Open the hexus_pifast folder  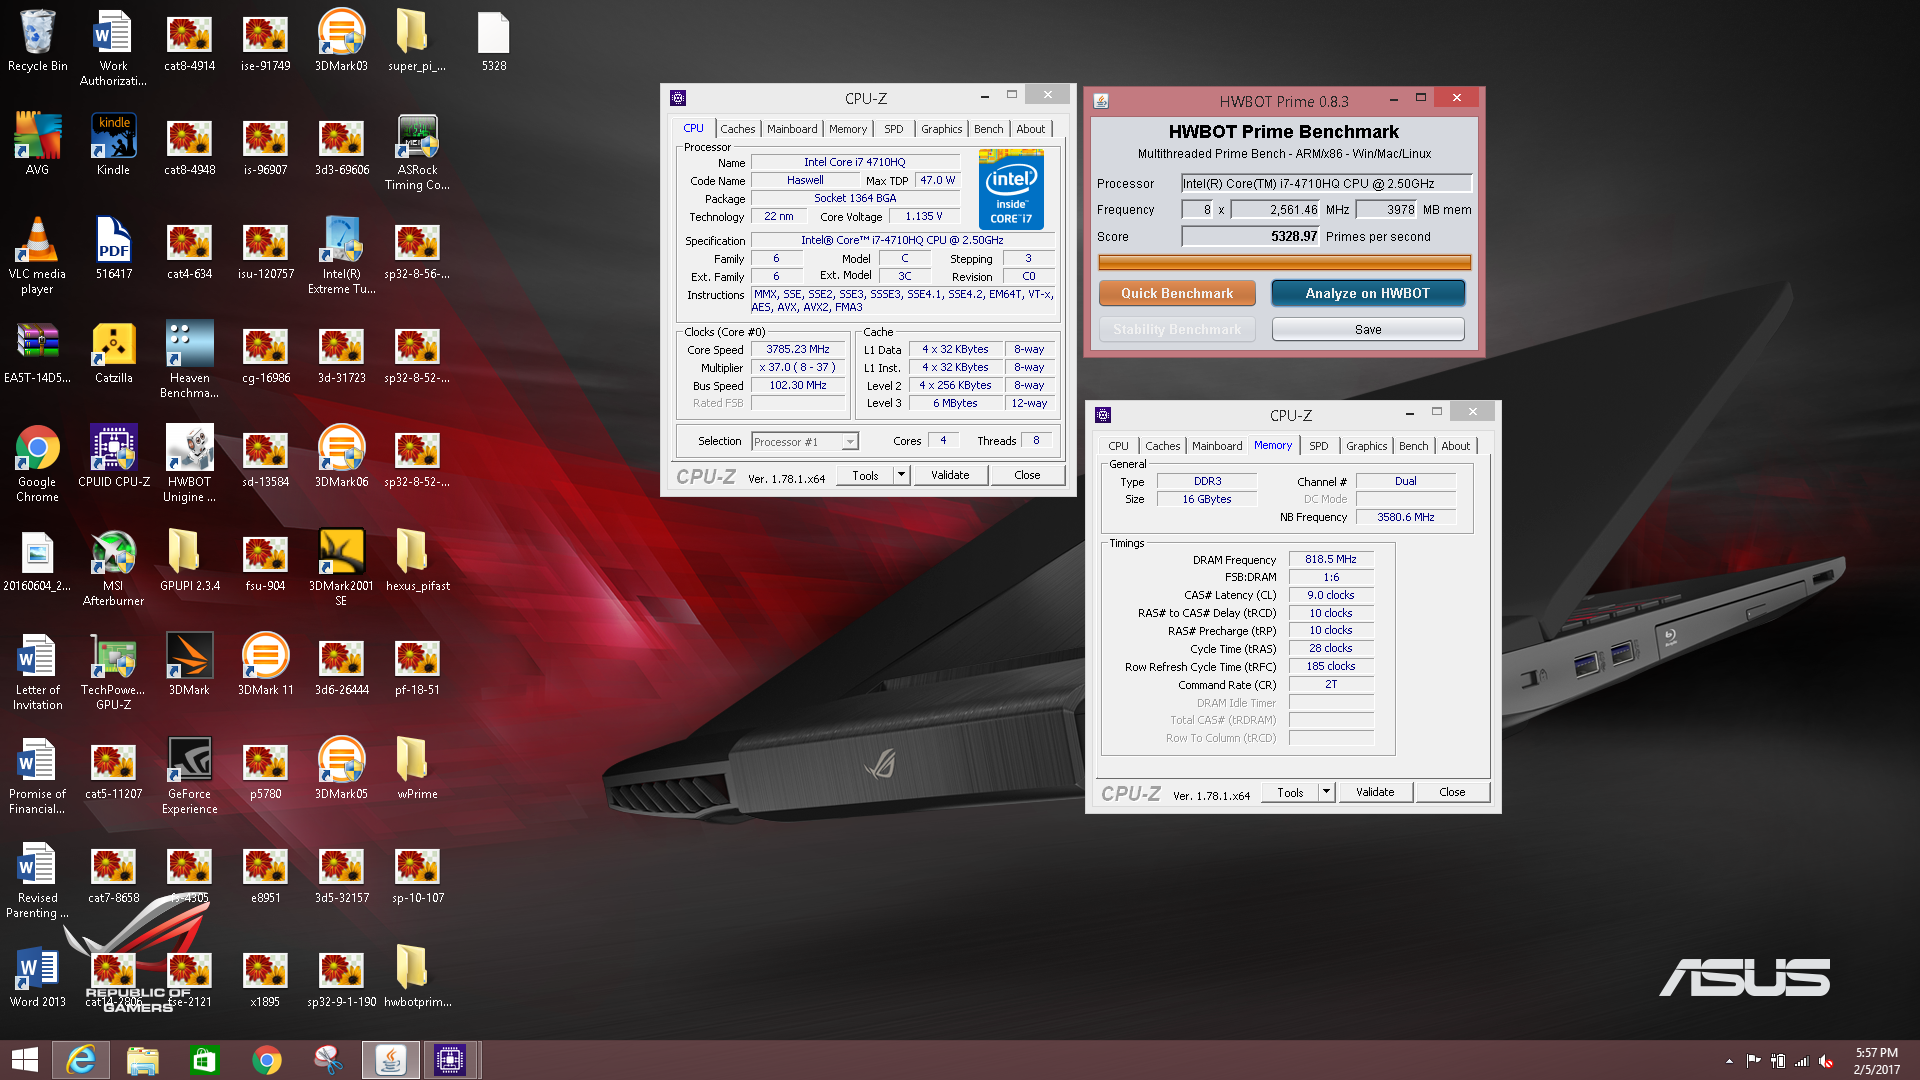(x=418, y=560)
